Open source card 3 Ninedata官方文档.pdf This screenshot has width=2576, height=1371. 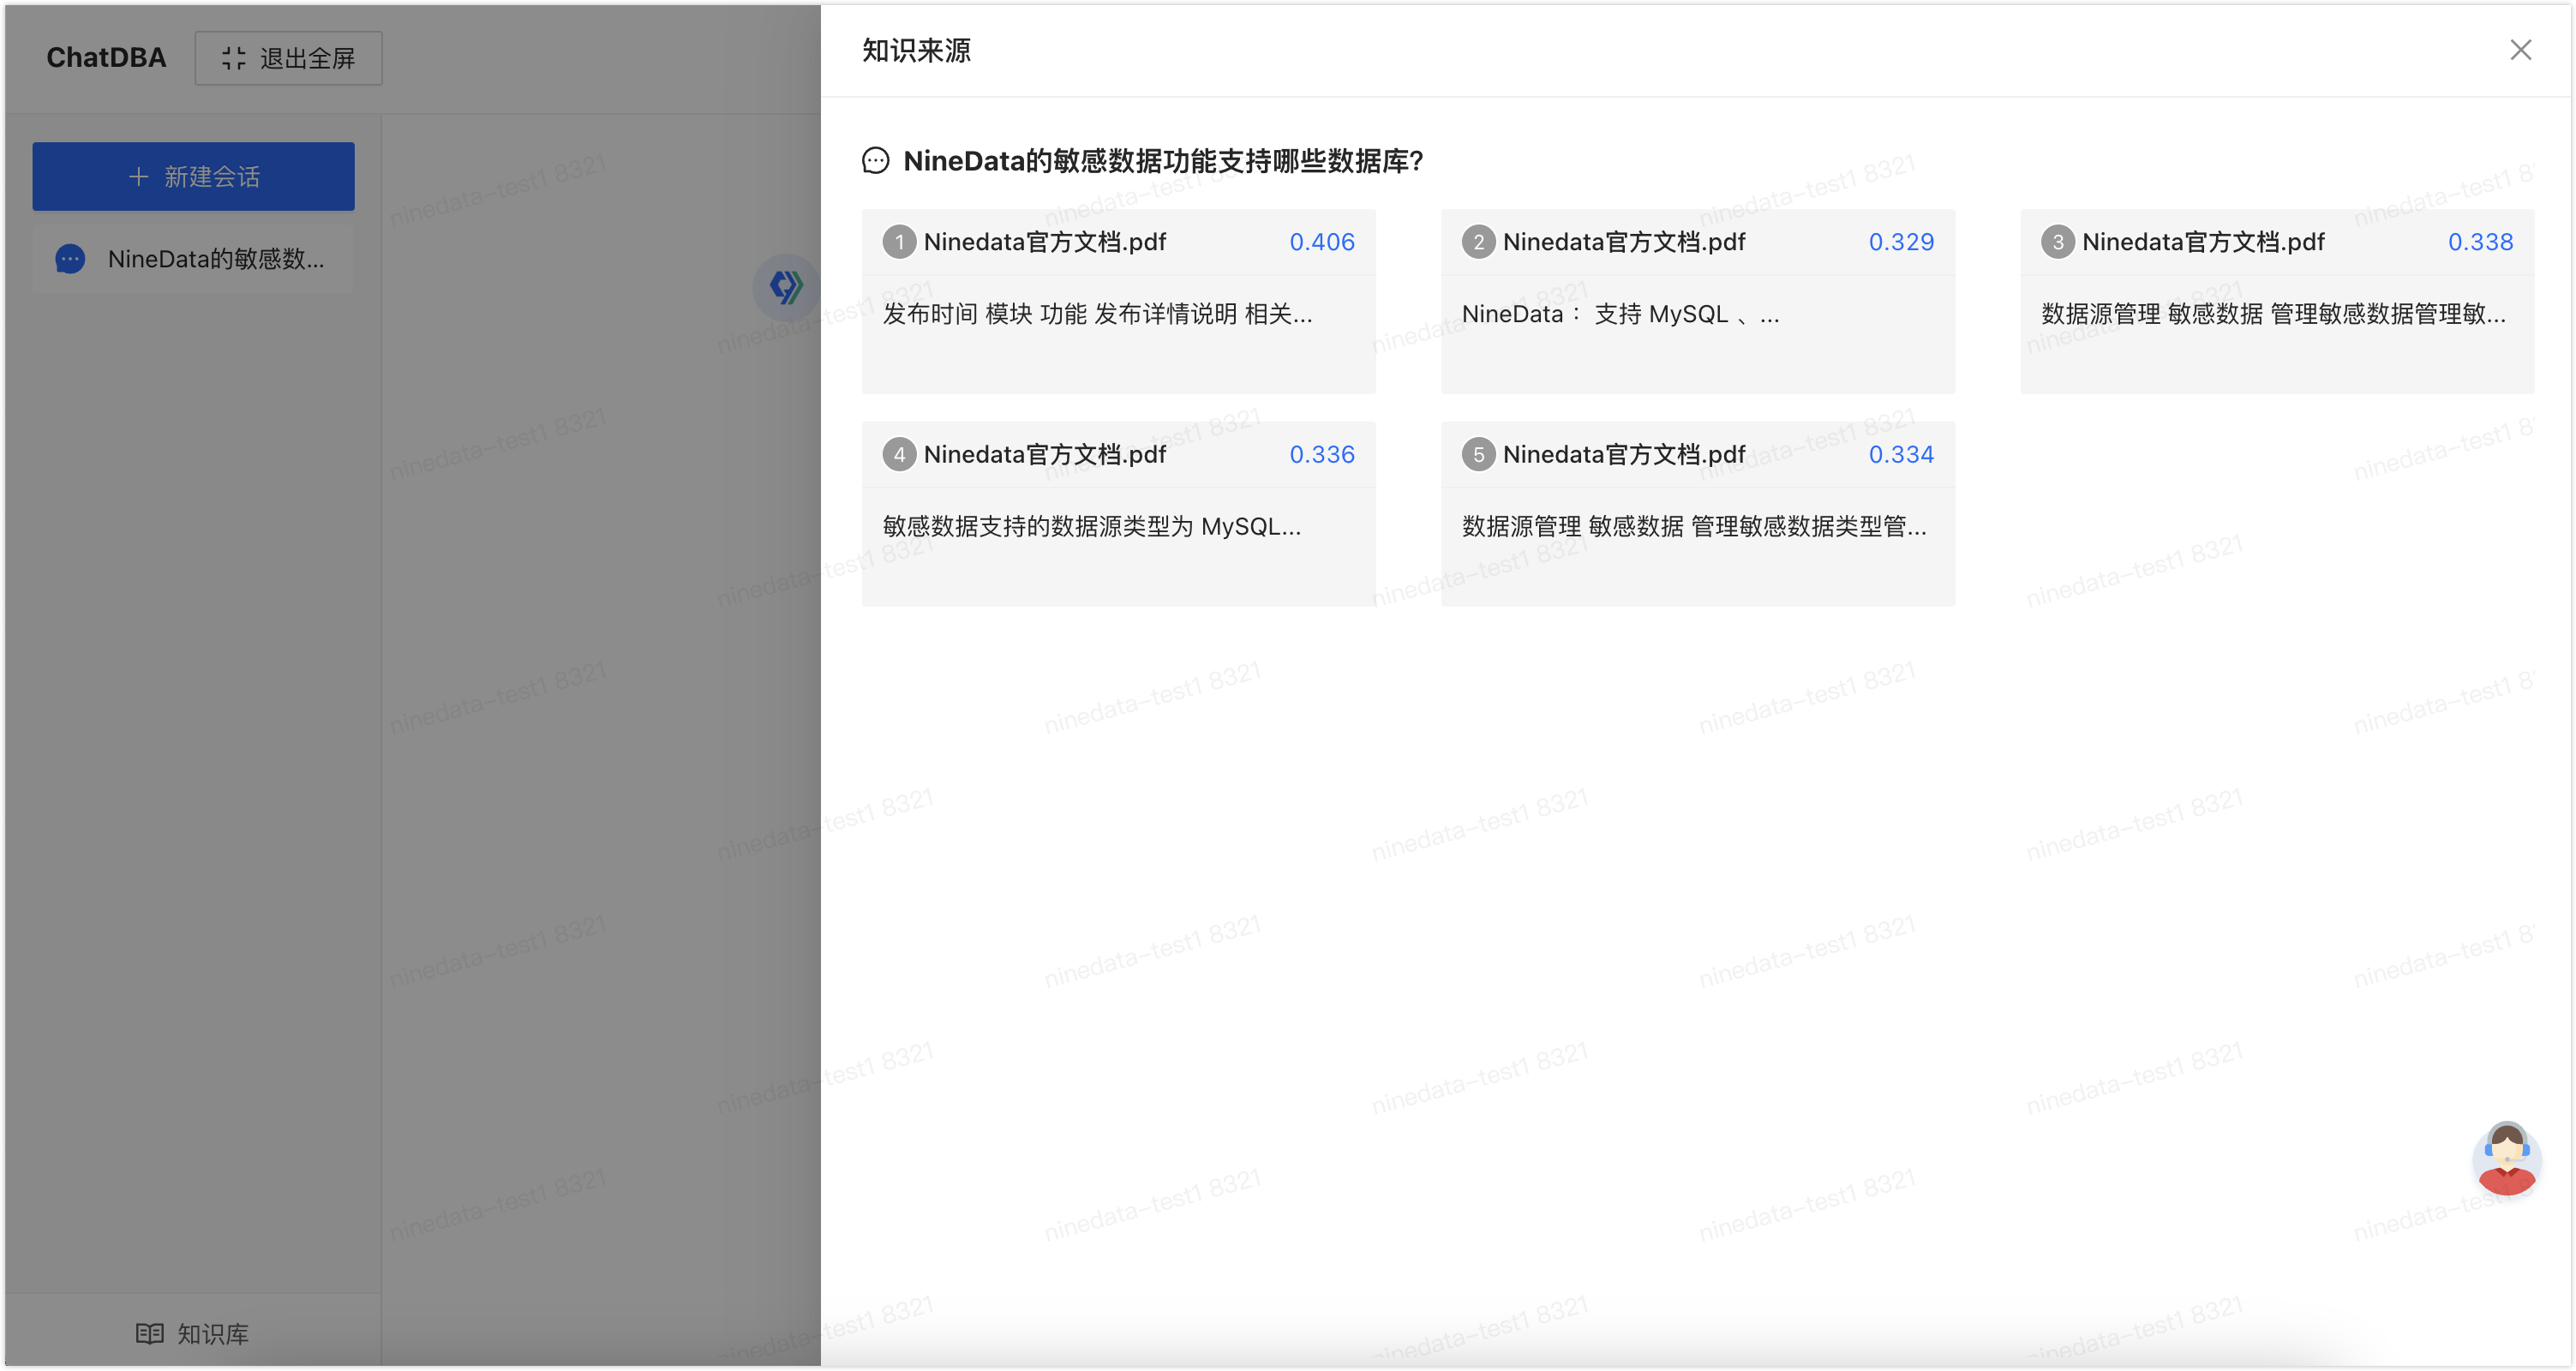click(x=2276, y=301)
